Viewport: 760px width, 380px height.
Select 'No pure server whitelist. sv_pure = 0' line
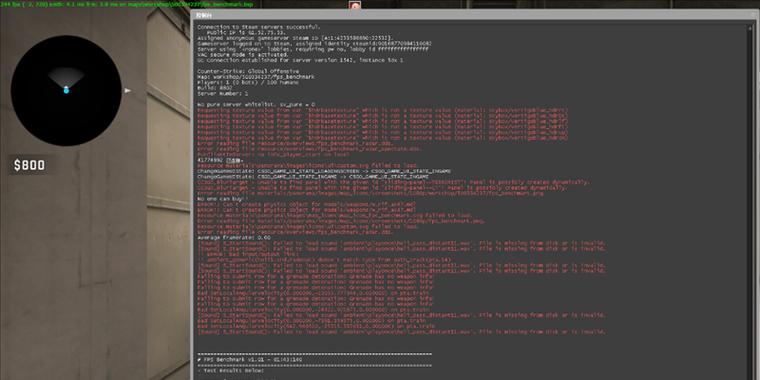click(x=256, y=104)
